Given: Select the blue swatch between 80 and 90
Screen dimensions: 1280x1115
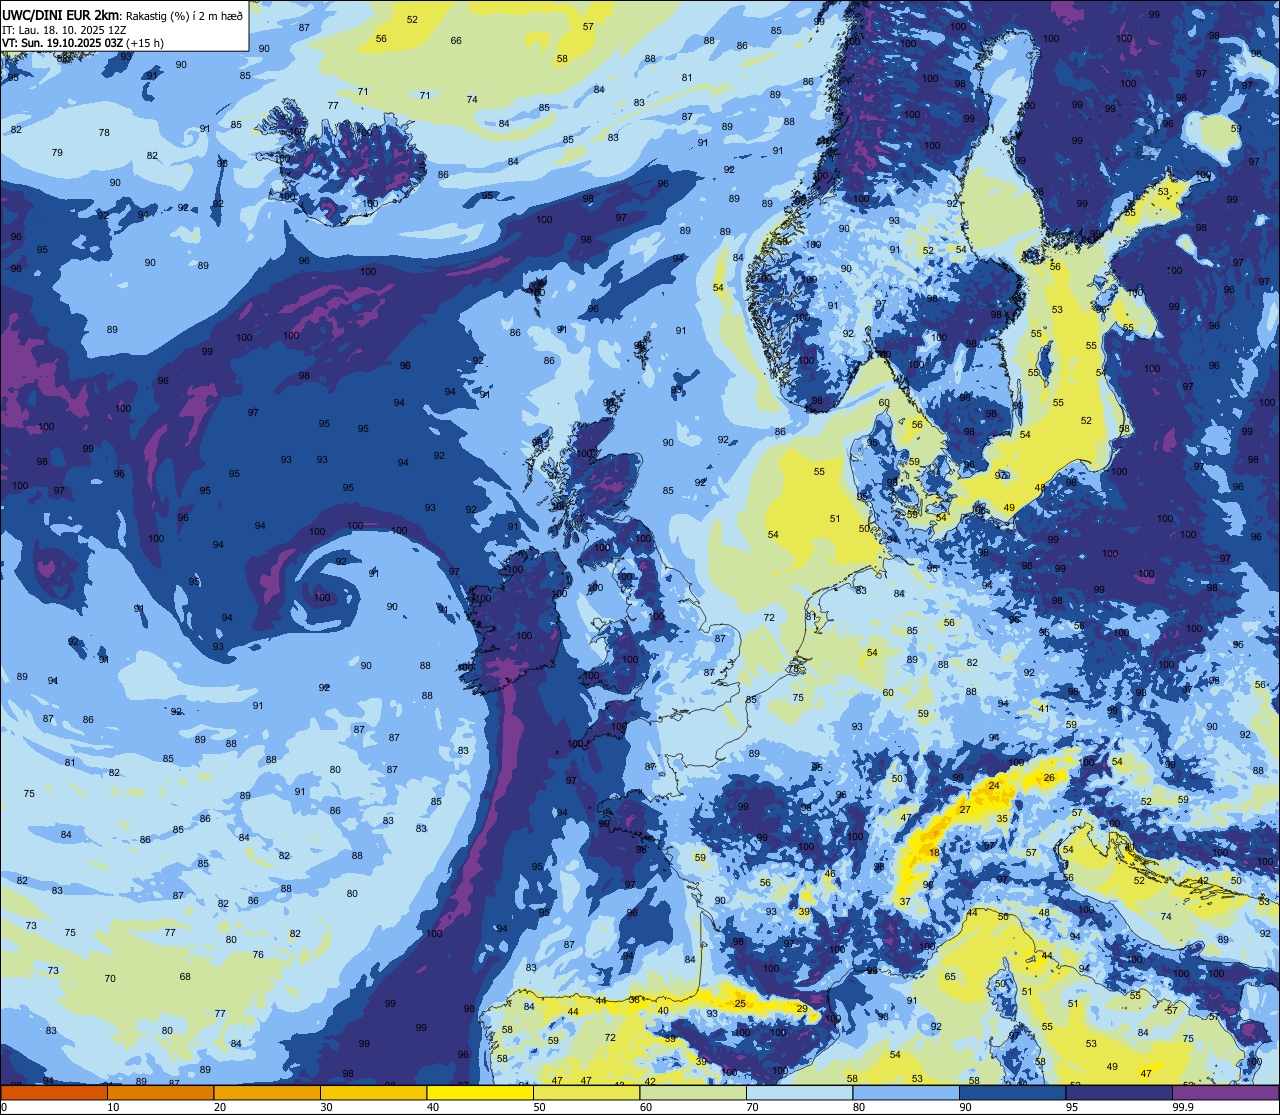Looking at the screenshot, I should point(906,1092).
